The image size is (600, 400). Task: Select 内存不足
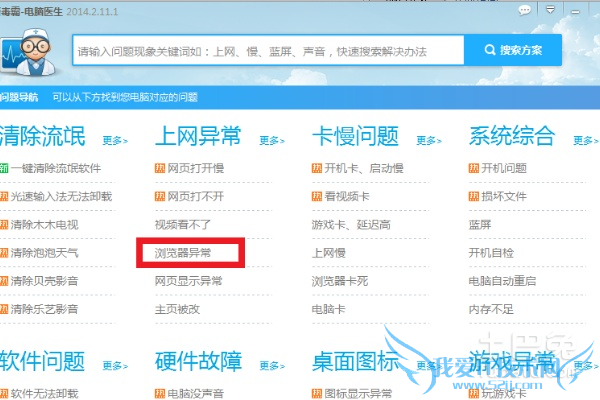pos(491,309)
